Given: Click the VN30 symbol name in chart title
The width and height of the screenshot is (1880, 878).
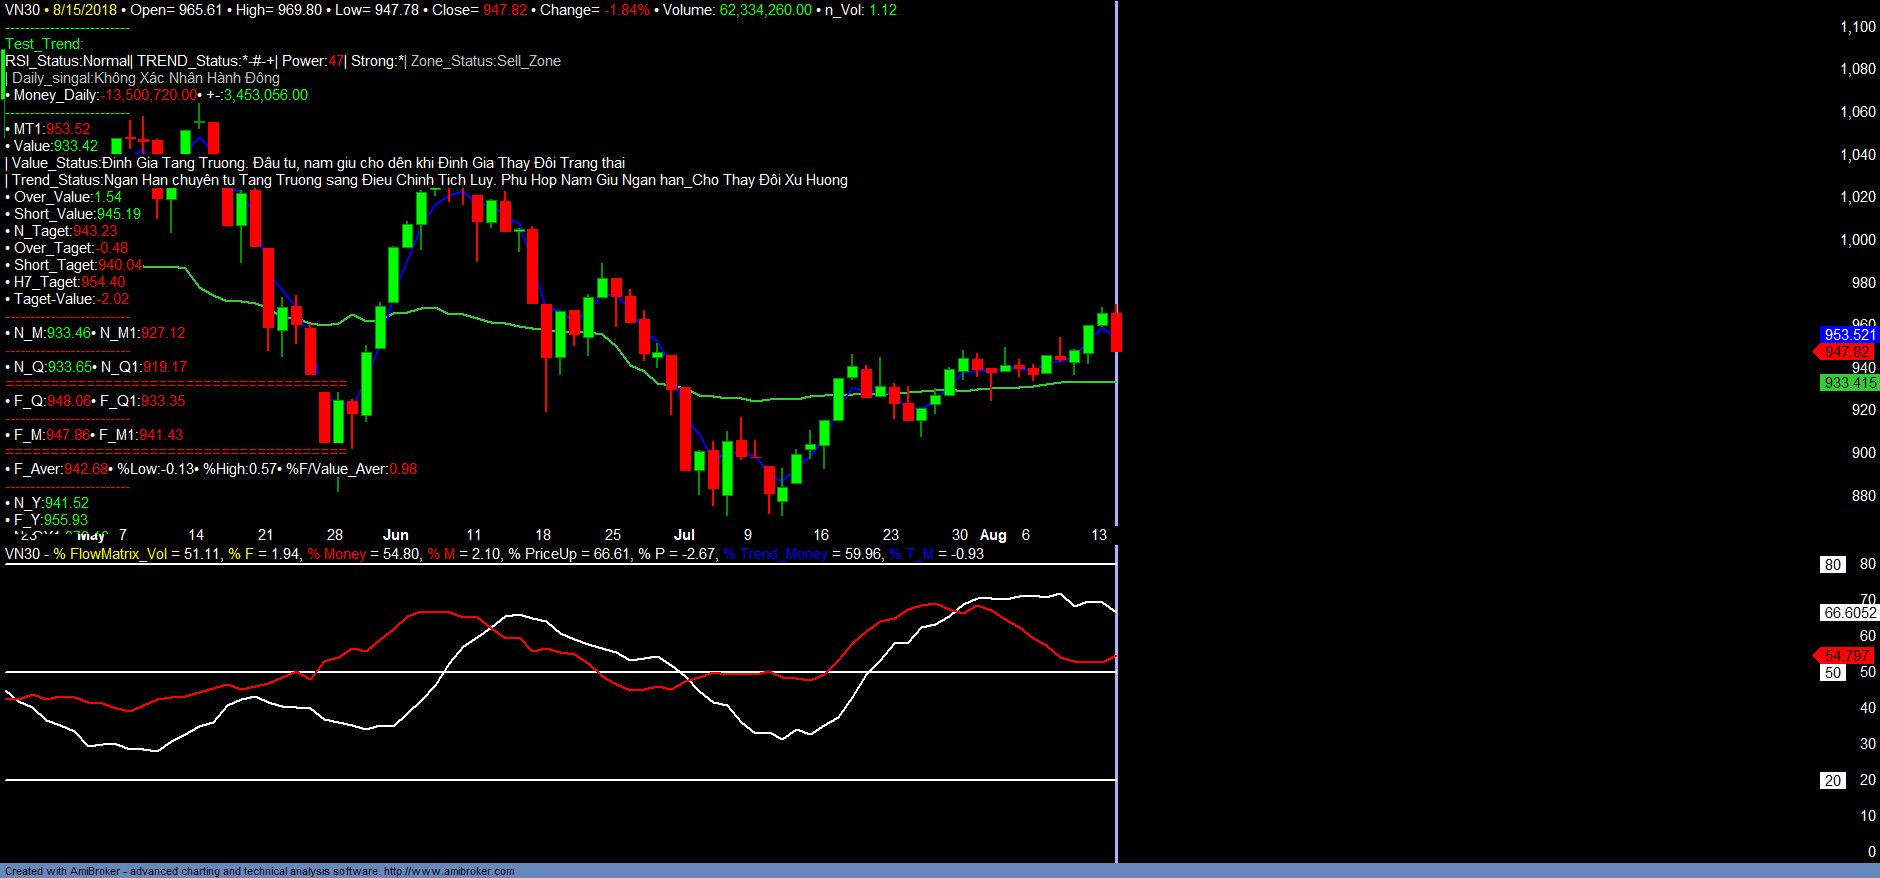Looking at the screenshot, I should [22, 10].
